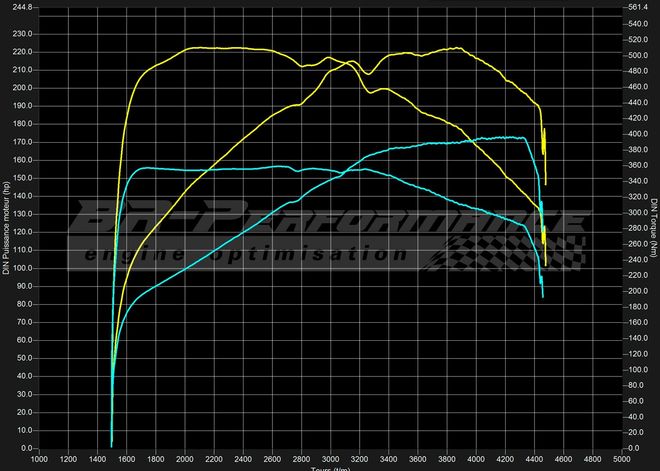Viewport: 660px width, 471px height.
Task: Click the Tours axis title at bottom
Action: pyautogui.click(x=330, y=468)
